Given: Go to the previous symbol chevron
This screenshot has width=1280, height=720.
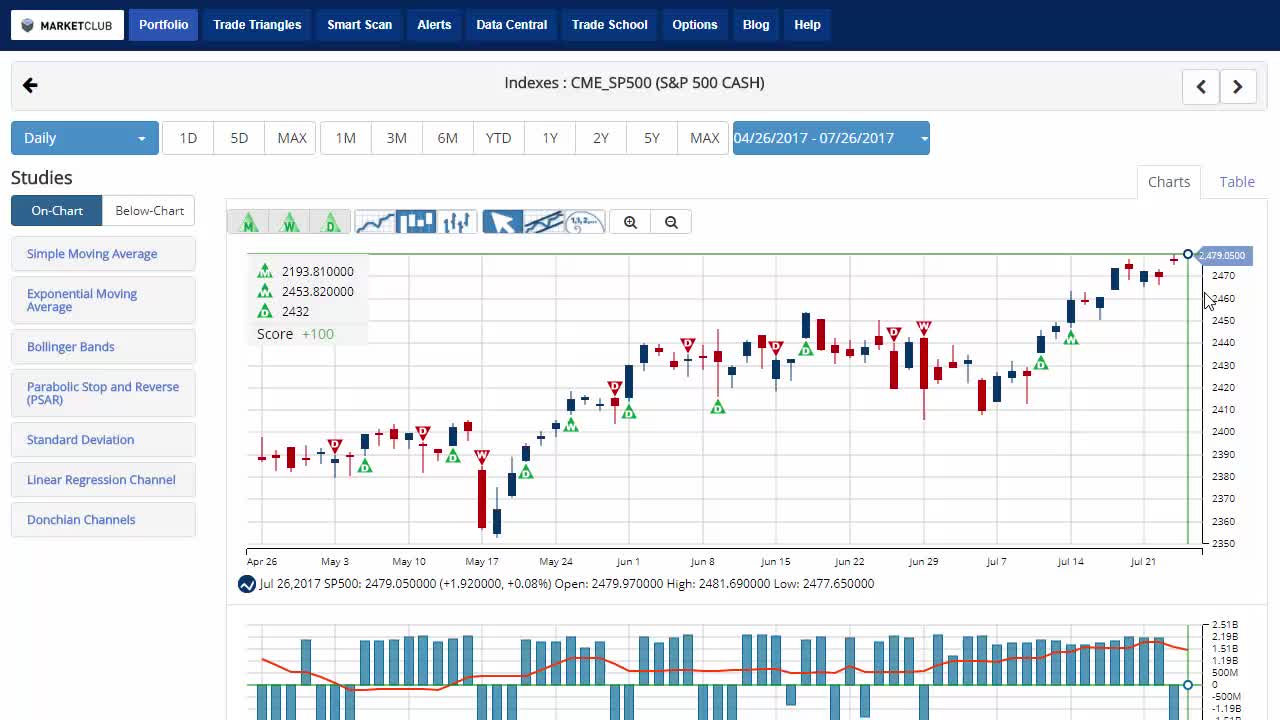Looking at the screenshot, I should click(1201, 87).
